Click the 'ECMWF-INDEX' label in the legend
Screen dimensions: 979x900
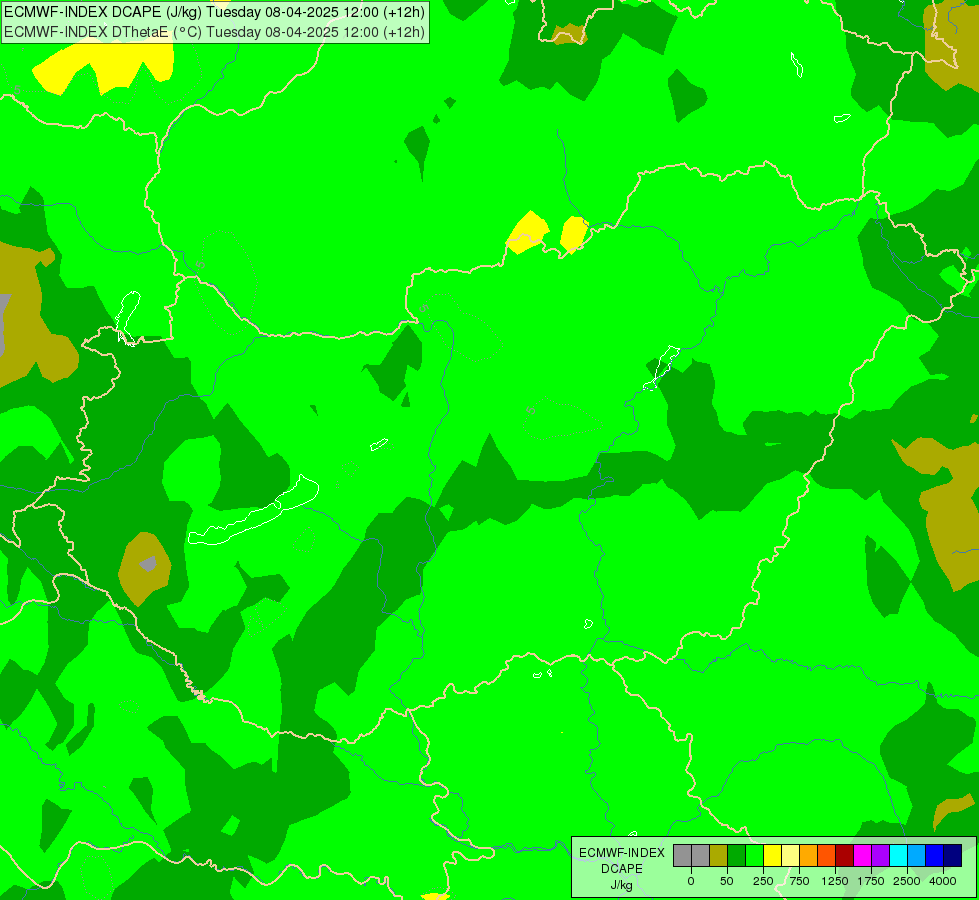coord(621,853)
